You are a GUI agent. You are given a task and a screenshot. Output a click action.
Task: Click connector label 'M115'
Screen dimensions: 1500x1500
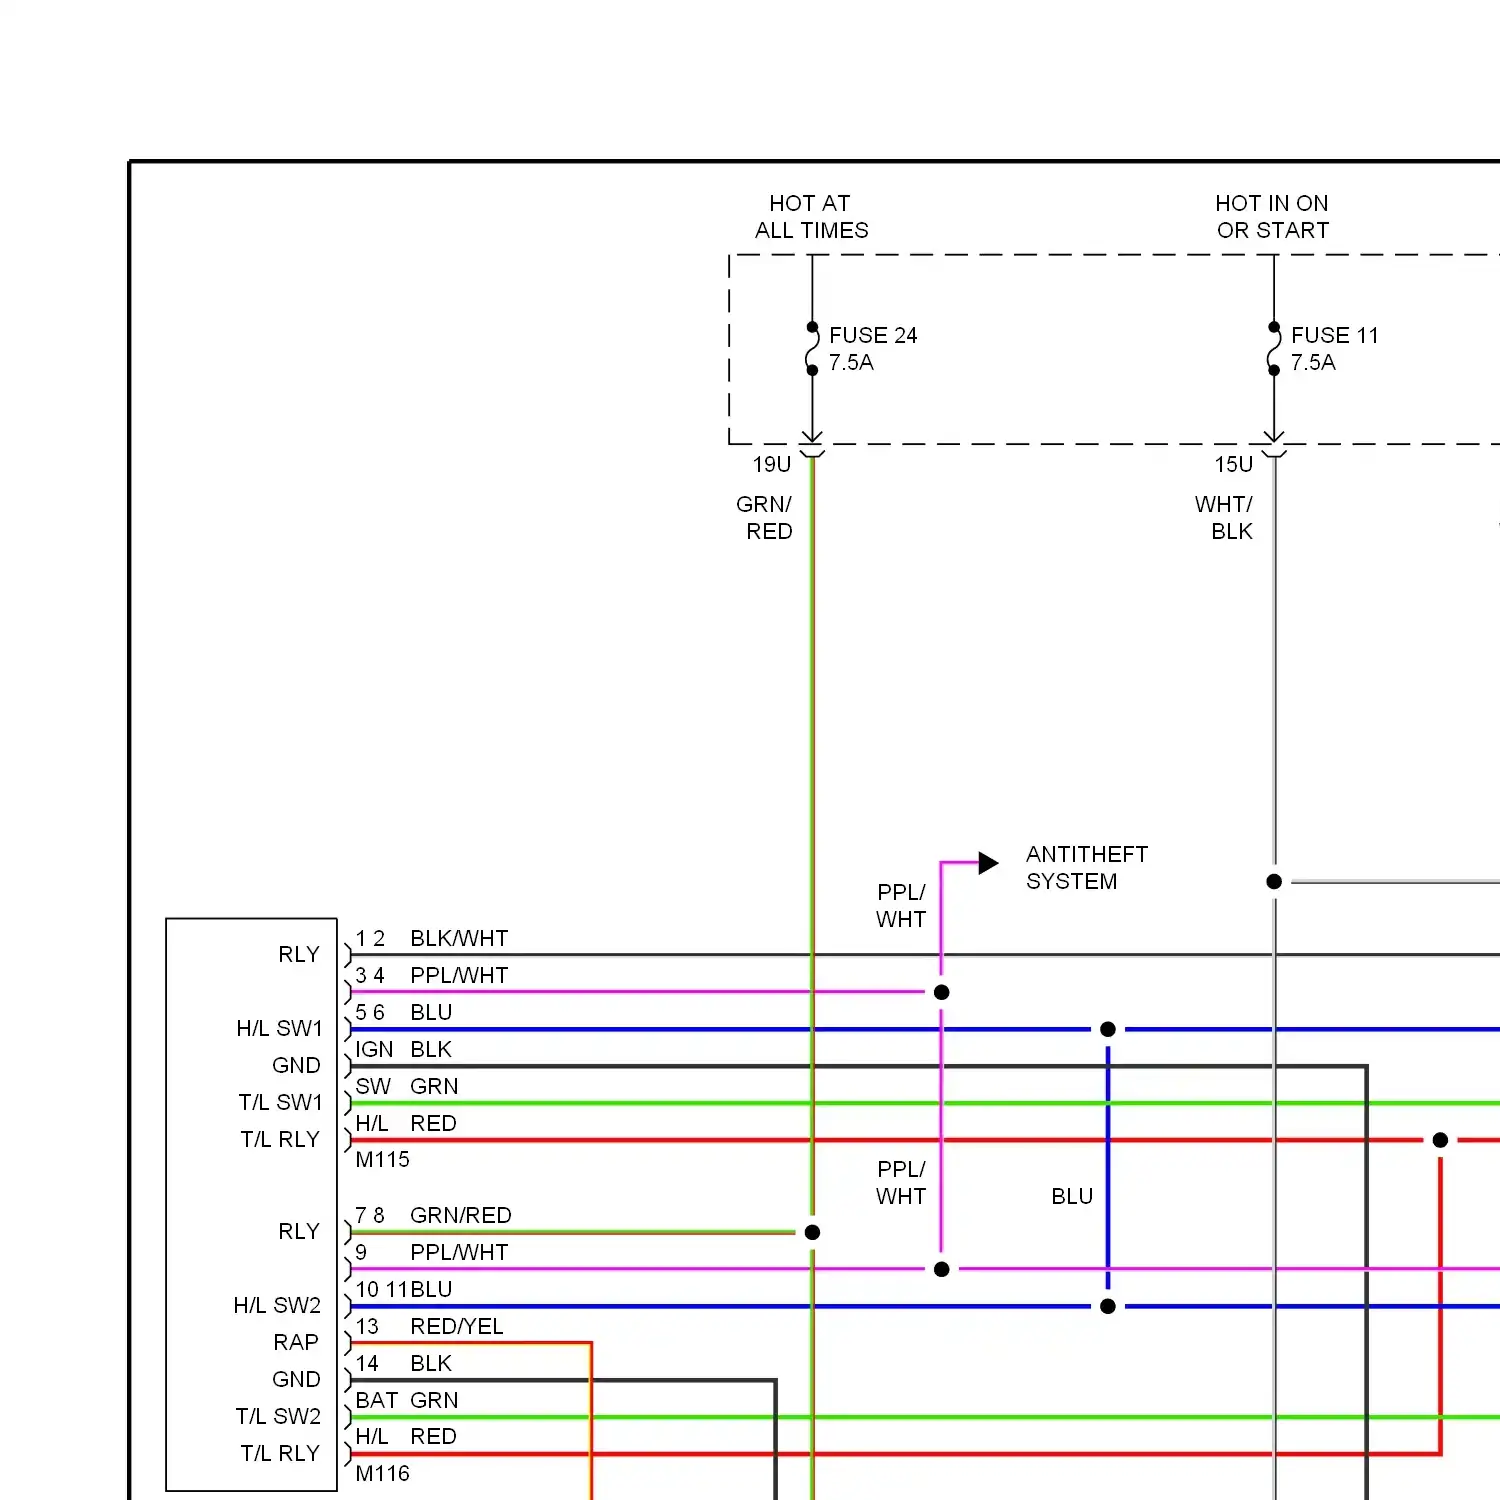click(382, 1160)
